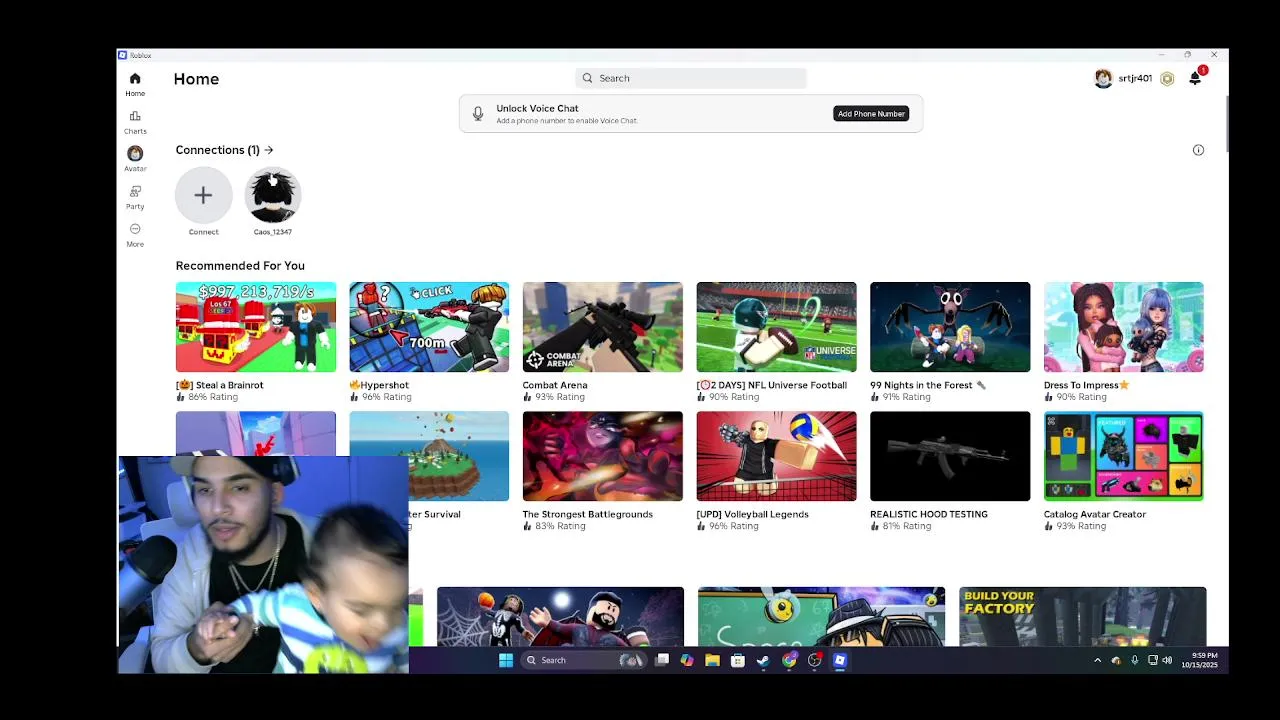The width and height of the screenshot is (1280, 720).
Task: Open the Charts sidebar icon
Action: pos(135,116)
